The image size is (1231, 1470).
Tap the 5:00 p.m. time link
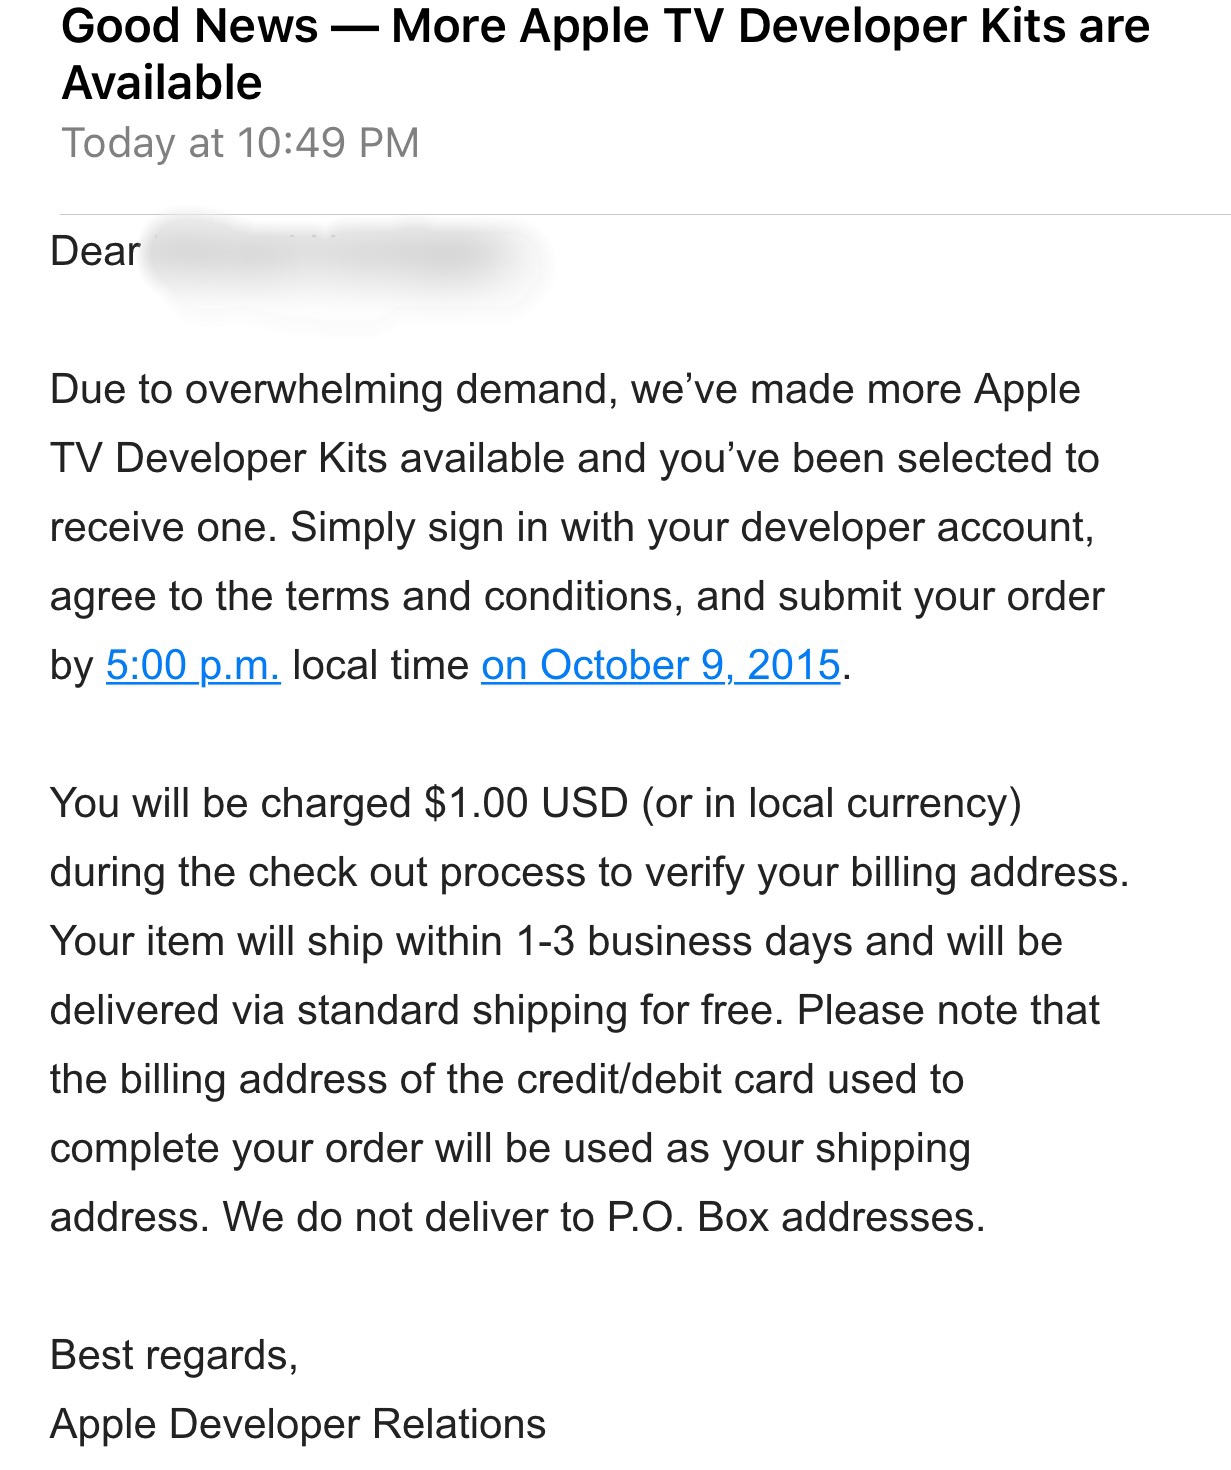(x=193, y=665)
